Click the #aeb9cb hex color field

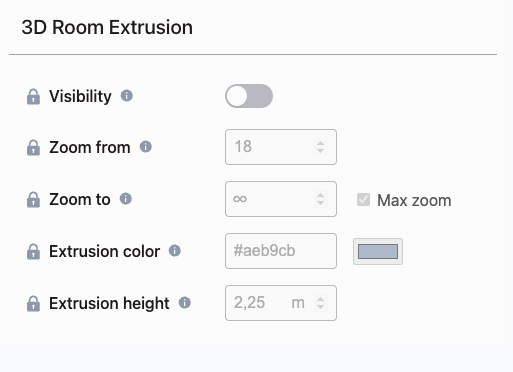[x=281, y=251]
